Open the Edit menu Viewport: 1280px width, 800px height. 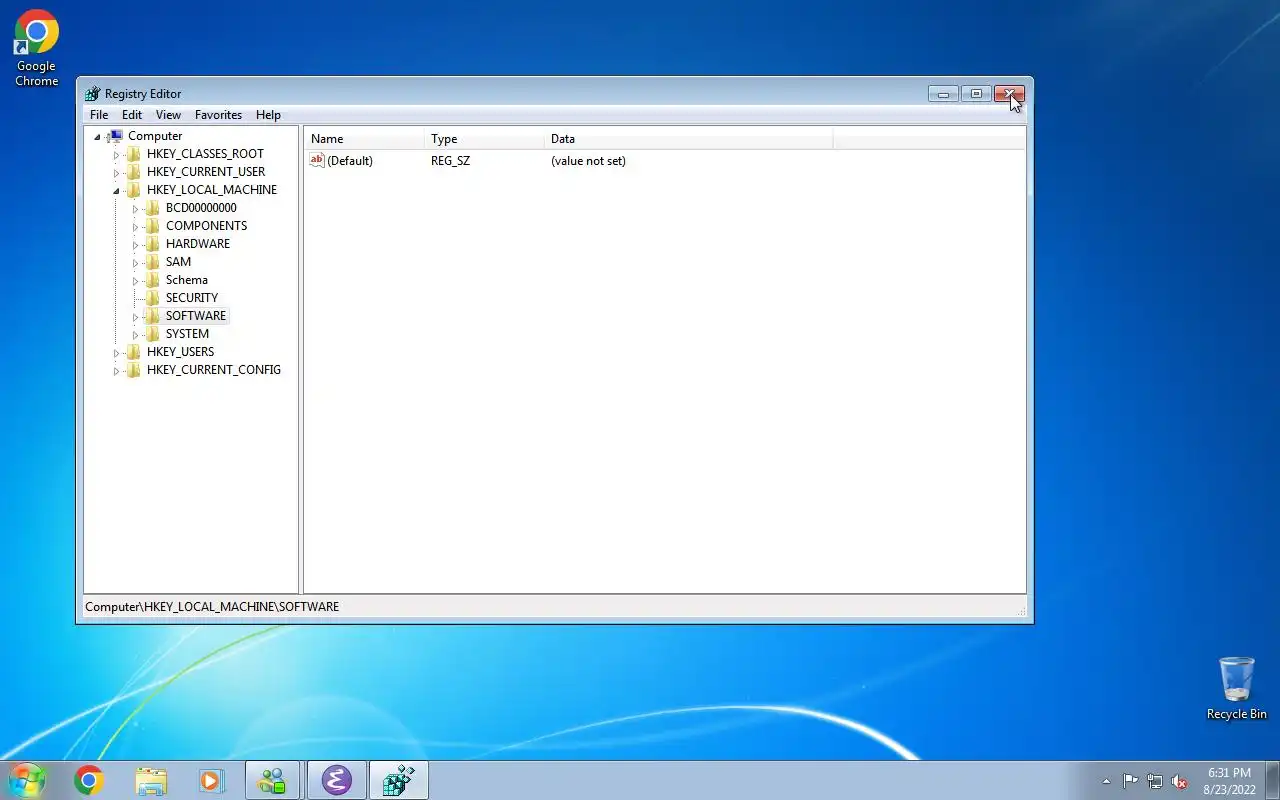pyautogui.click(x=132, y=115)
